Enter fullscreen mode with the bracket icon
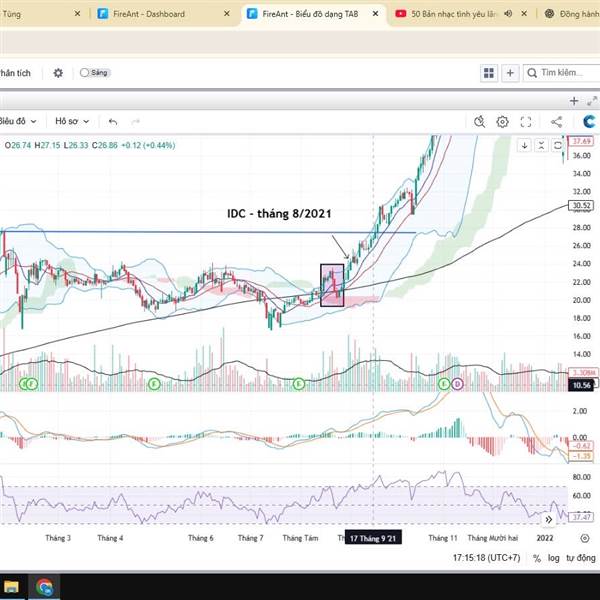 point(526,122)
